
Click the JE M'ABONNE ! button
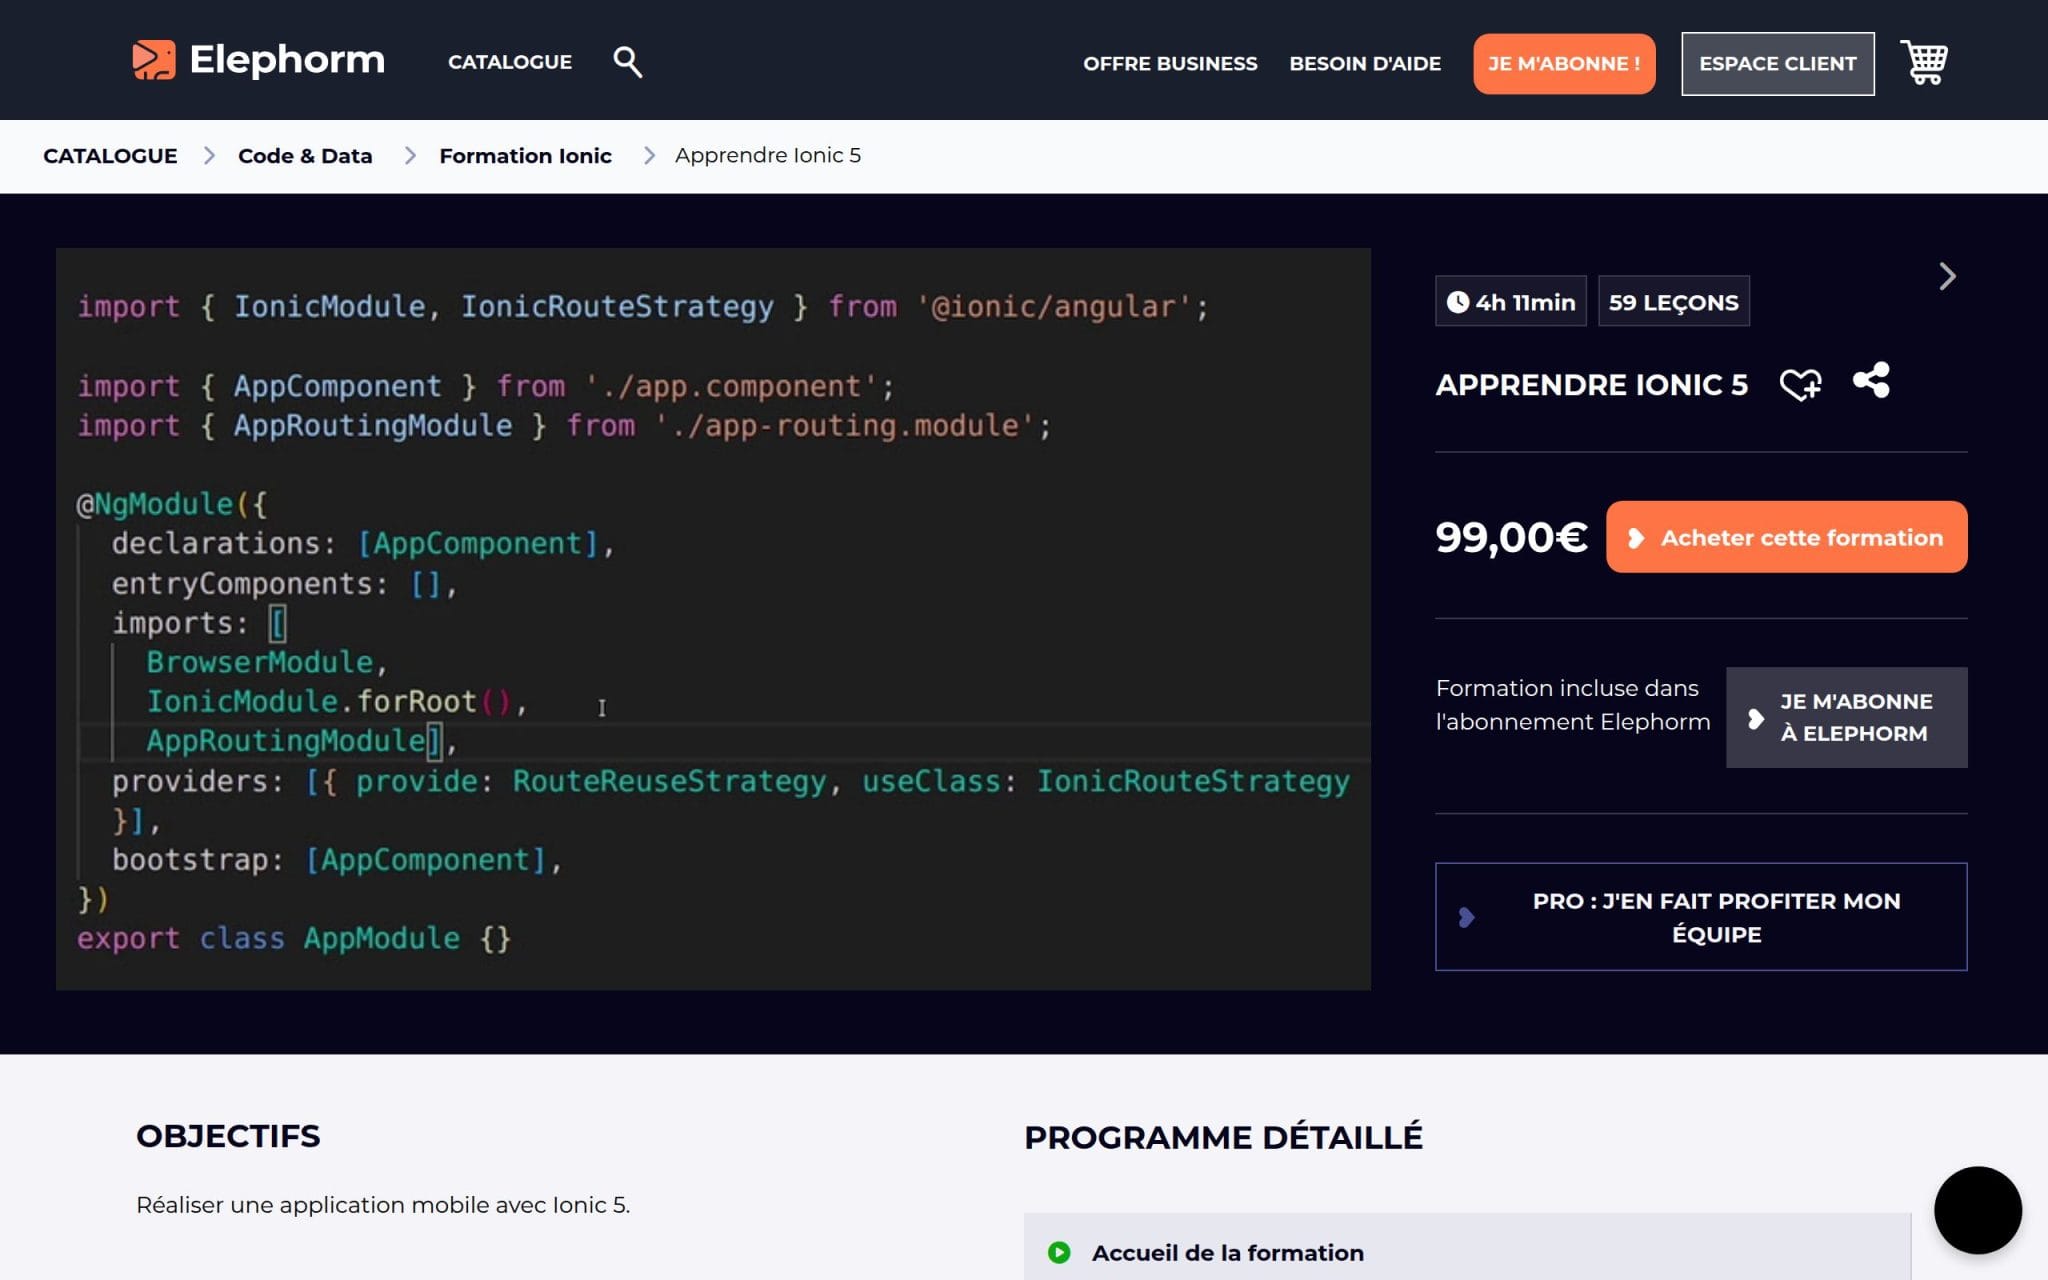(x=1564, y=64)
